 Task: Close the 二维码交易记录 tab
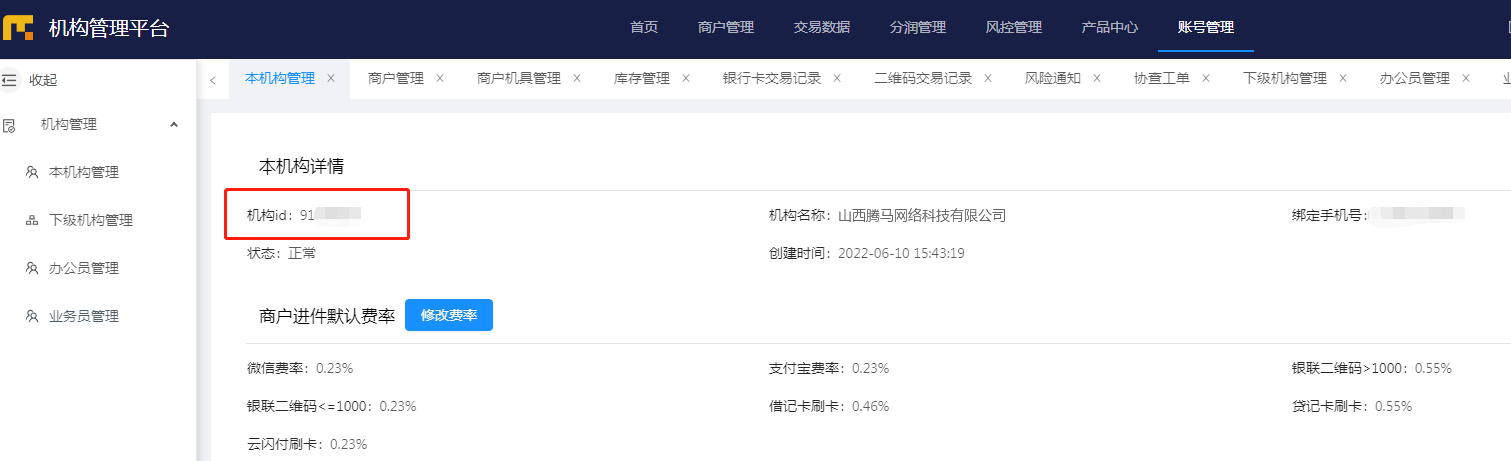coord(988,78)
